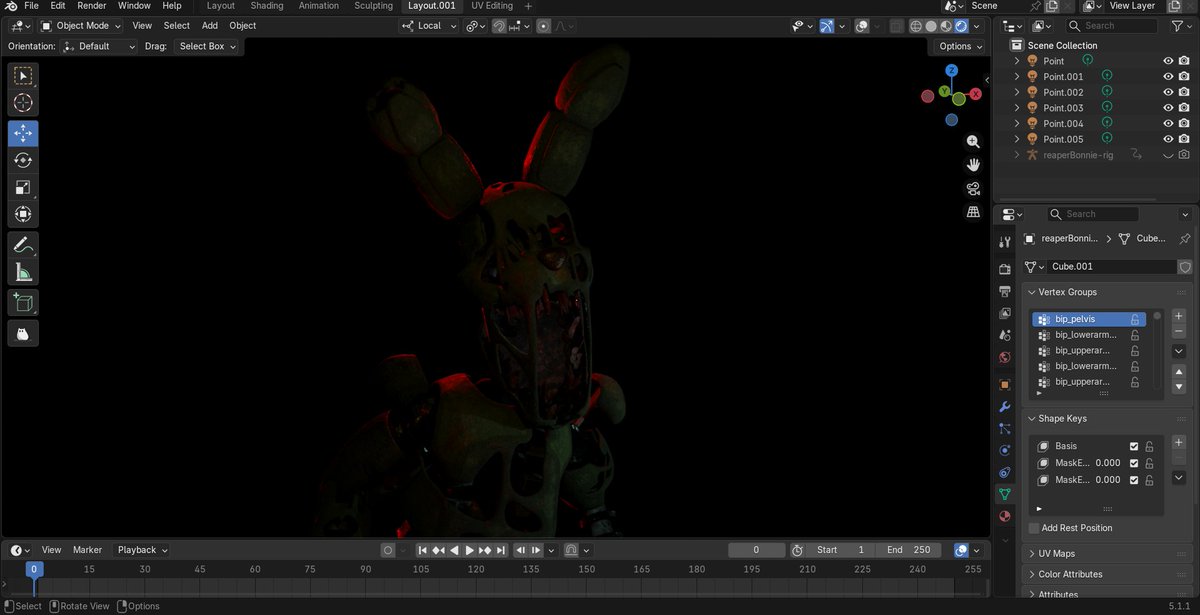
Task: Move the vertex group up with arrow button
Action: (x=1178, y=372)
